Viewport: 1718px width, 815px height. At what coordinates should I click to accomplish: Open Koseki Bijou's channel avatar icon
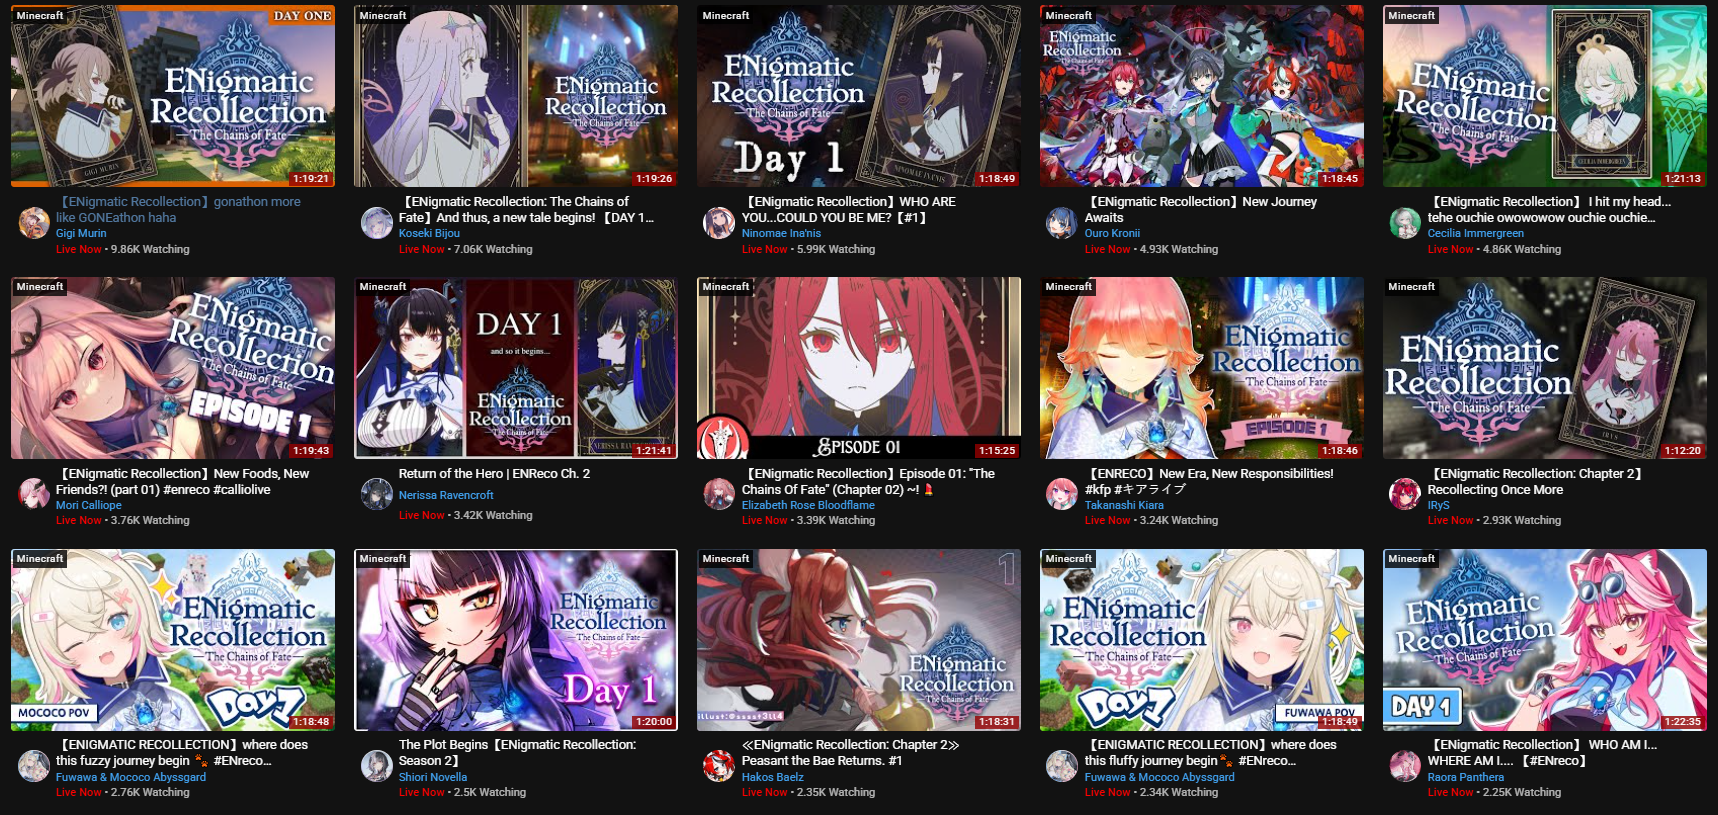[377, 223]
